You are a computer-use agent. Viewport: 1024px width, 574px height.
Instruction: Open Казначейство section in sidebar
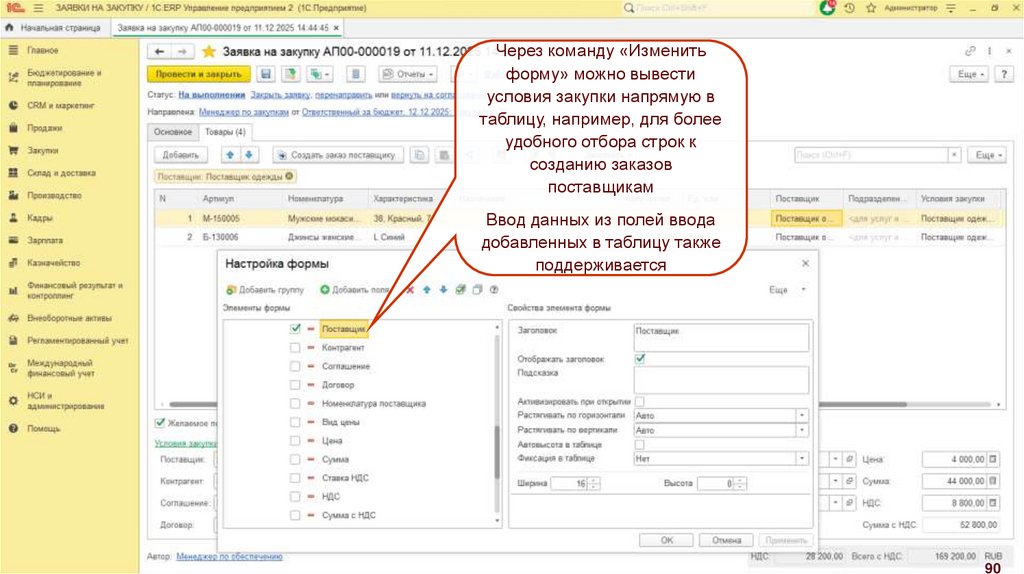point(54,263)
